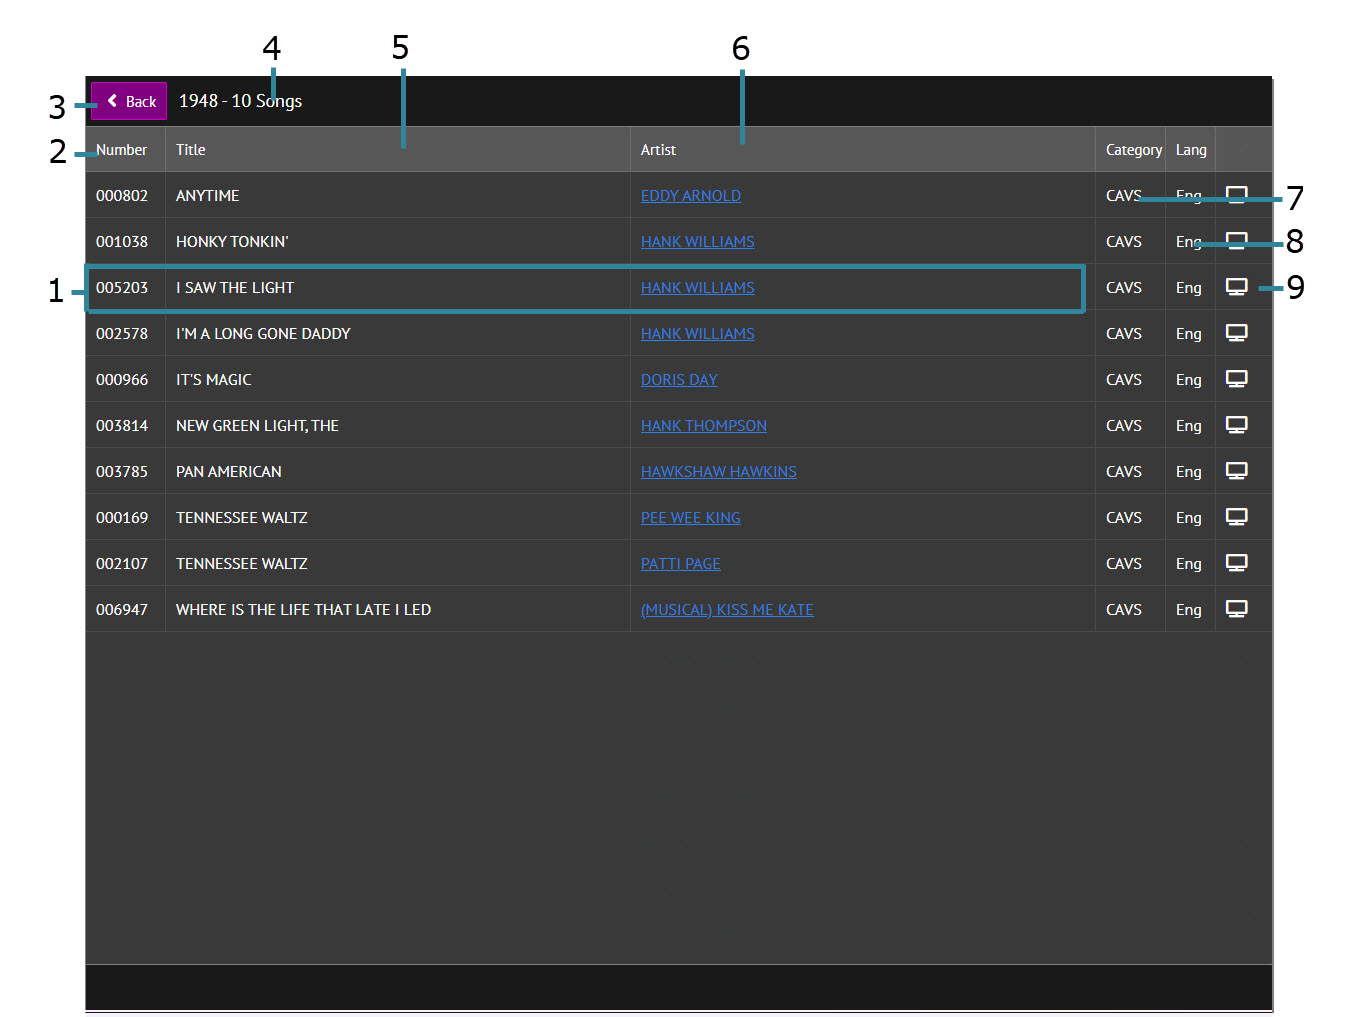Follow the PEE WEE KING link

coord(690,518)
